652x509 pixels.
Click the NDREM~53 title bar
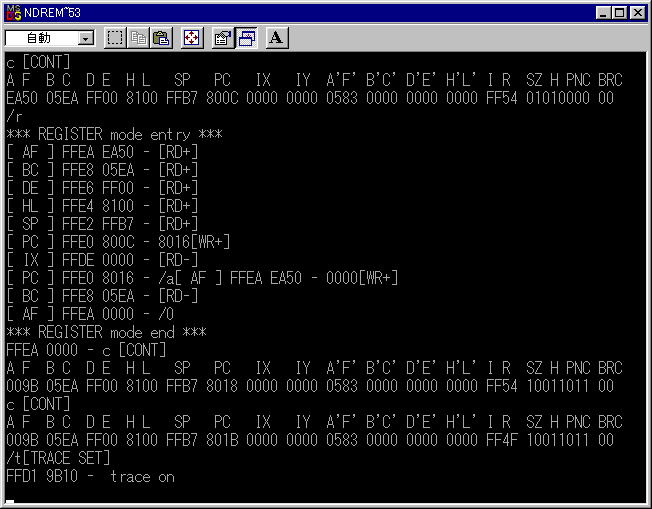[x=300, y=12]
